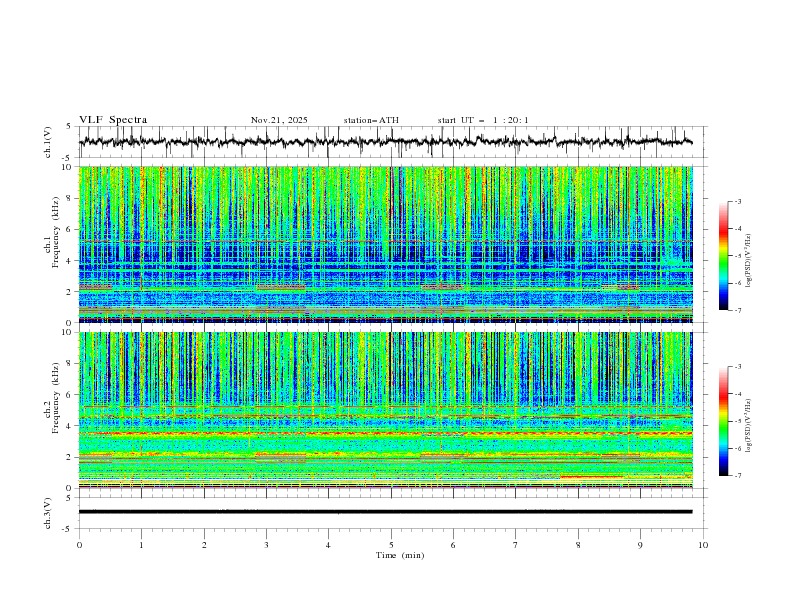Click inside the ch.2 spectrogram panel

pyautogui.click(x=390, y=410)
